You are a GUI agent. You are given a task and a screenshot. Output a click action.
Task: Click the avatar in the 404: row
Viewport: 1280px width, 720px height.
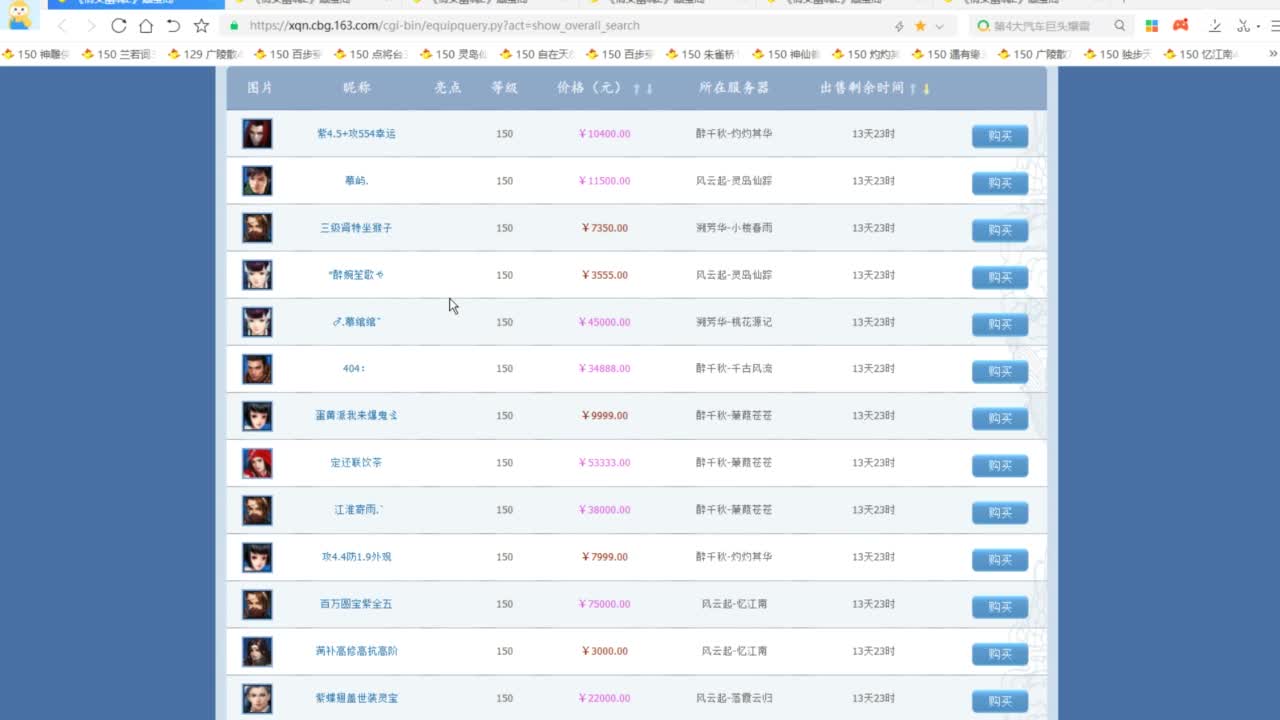[x=257, y=369]
